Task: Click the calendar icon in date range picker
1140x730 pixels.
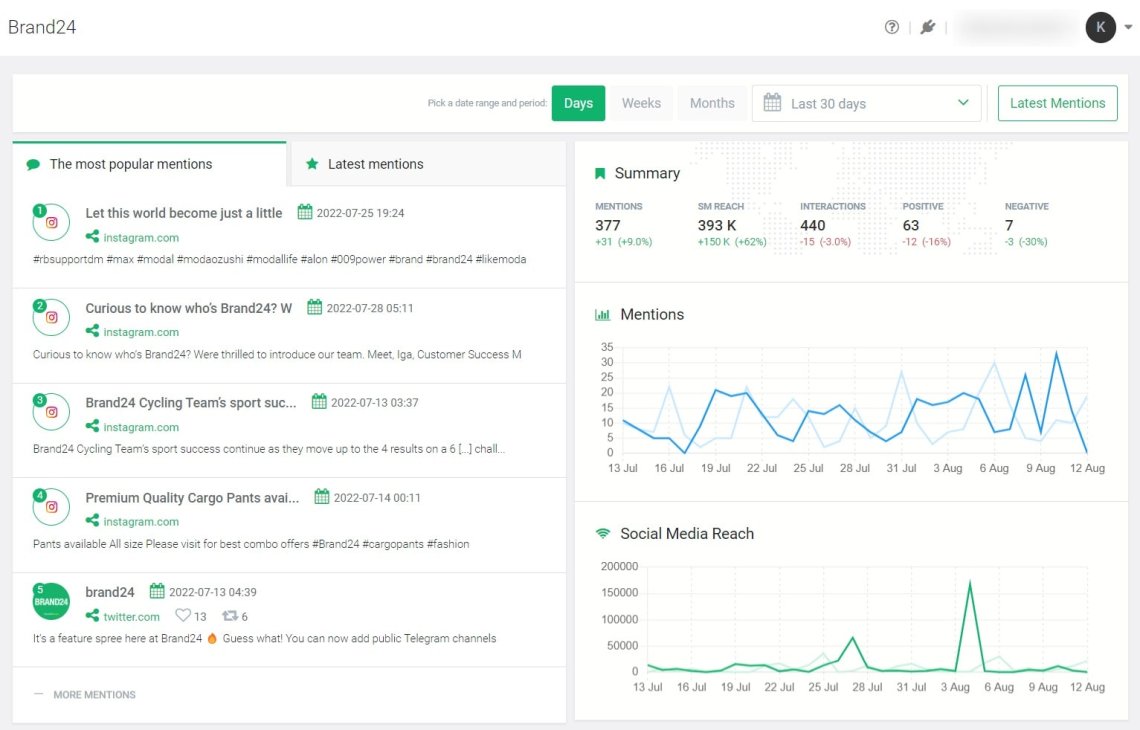Action: pos(772,103)
